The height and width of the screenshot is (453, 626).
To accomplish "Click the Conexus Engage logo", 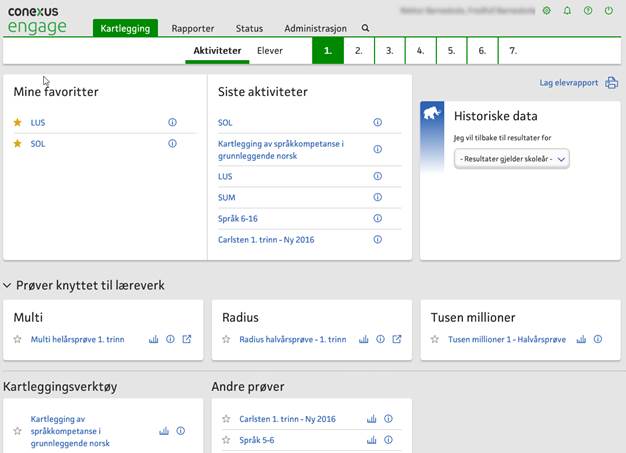I will [38, 20].
